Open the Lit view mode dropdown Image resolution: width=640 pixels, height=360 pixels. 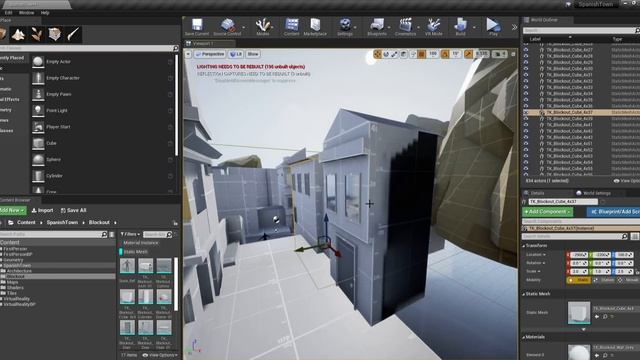tap(236, 54)
